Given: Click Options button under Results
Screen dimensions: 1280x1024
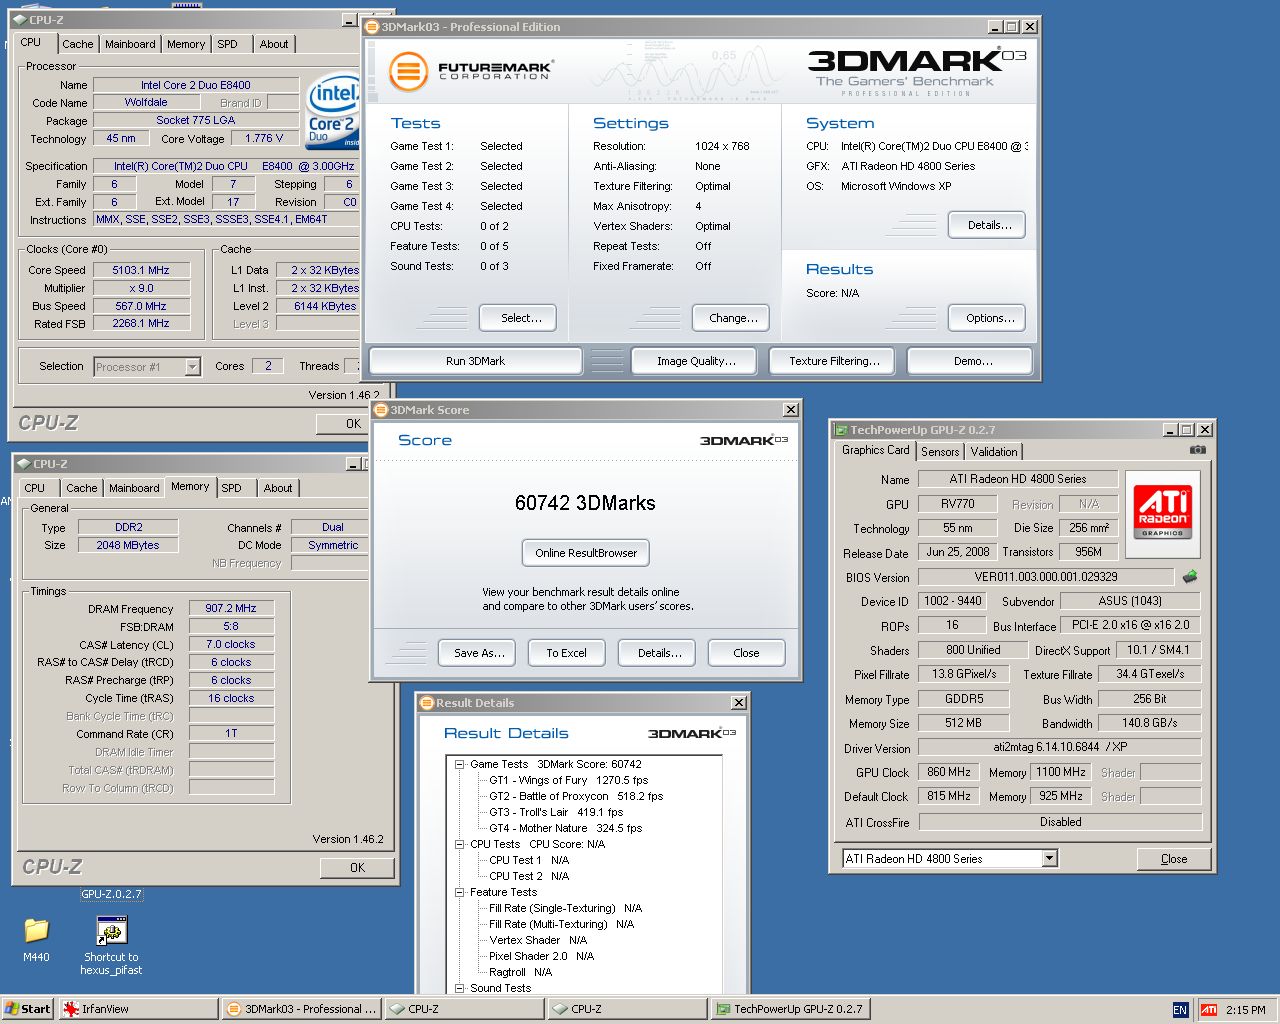Looking at the screenshot, I should [x=989, y=318].
